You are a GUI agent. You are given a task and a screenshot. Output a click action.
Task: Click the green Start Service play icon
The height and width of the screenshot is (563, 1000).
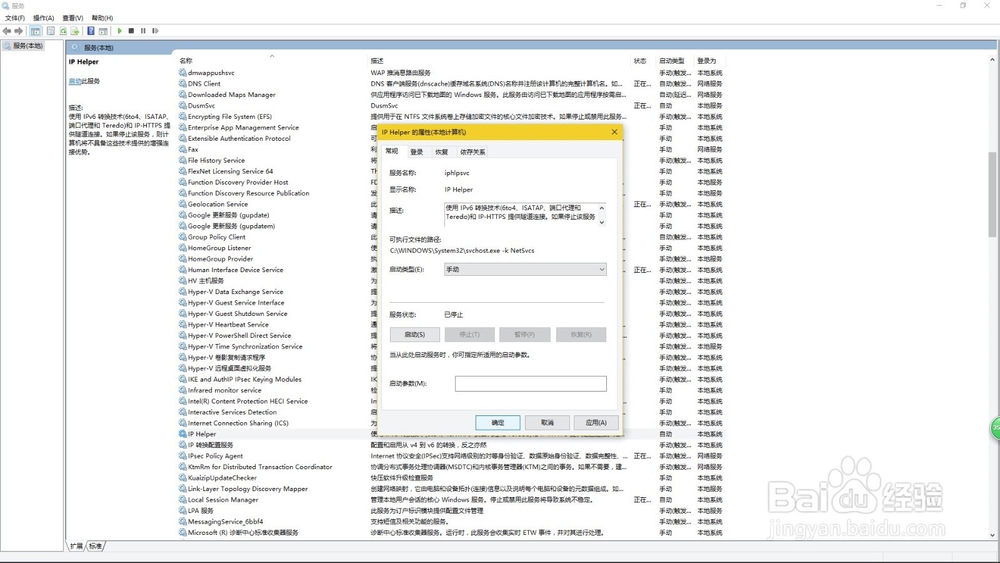pos(119,31)
